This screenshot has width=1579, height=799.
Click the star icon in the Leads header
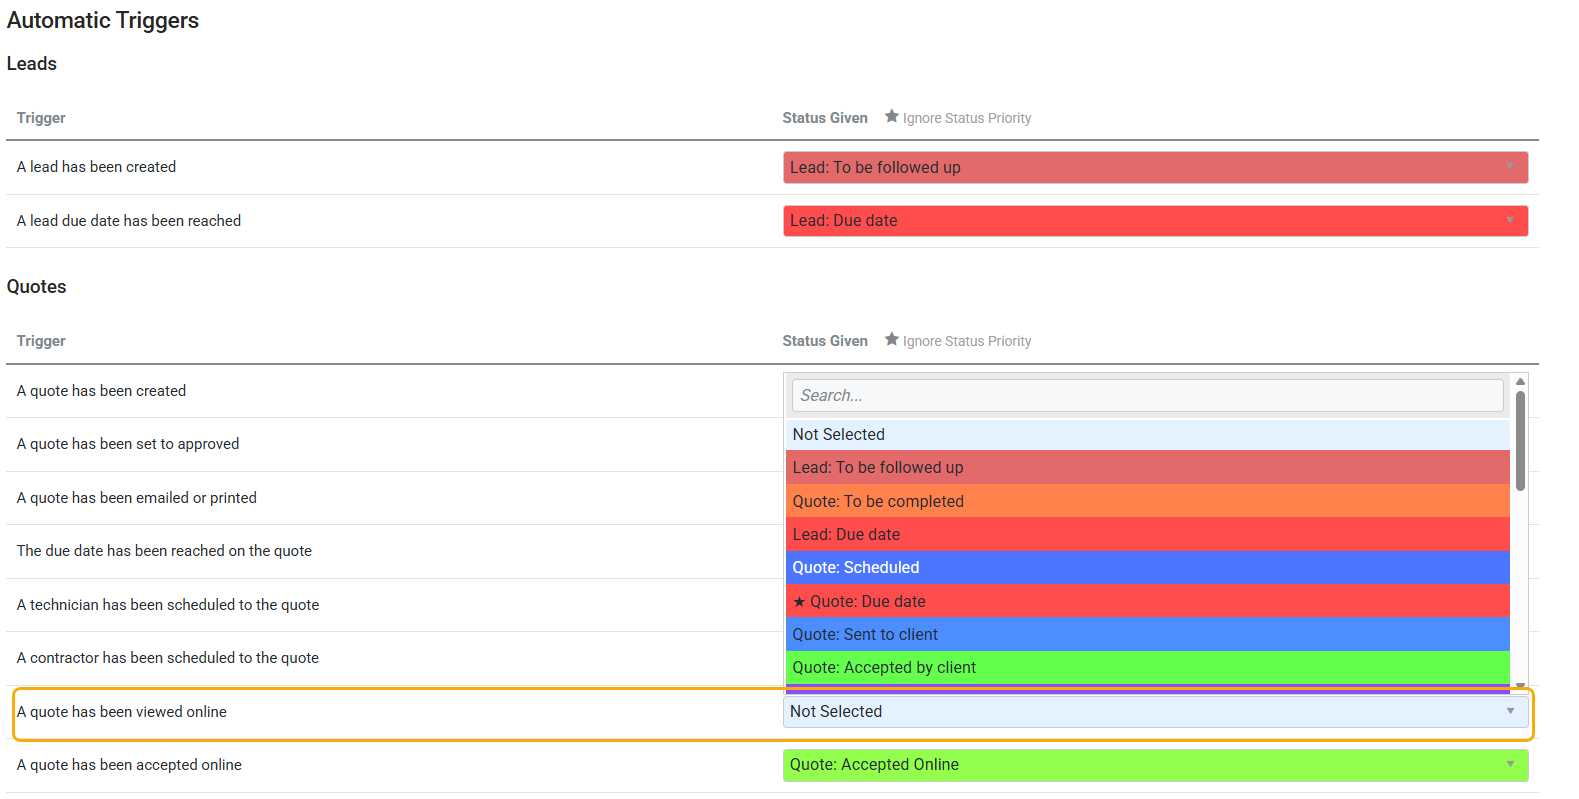coord(891,117)
